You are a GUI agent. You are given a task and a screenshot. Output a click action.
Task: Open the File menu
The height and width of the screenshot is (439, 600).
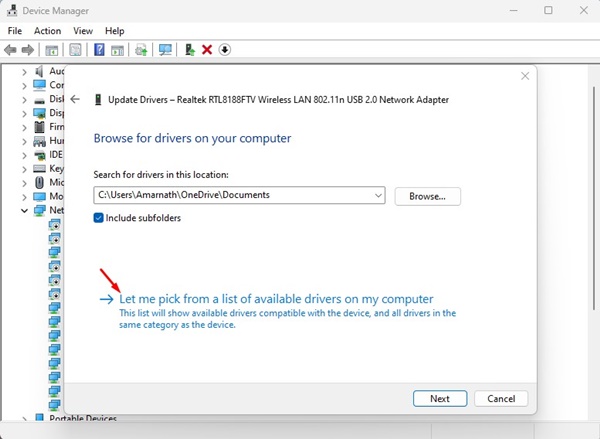[x=15, y=31]
